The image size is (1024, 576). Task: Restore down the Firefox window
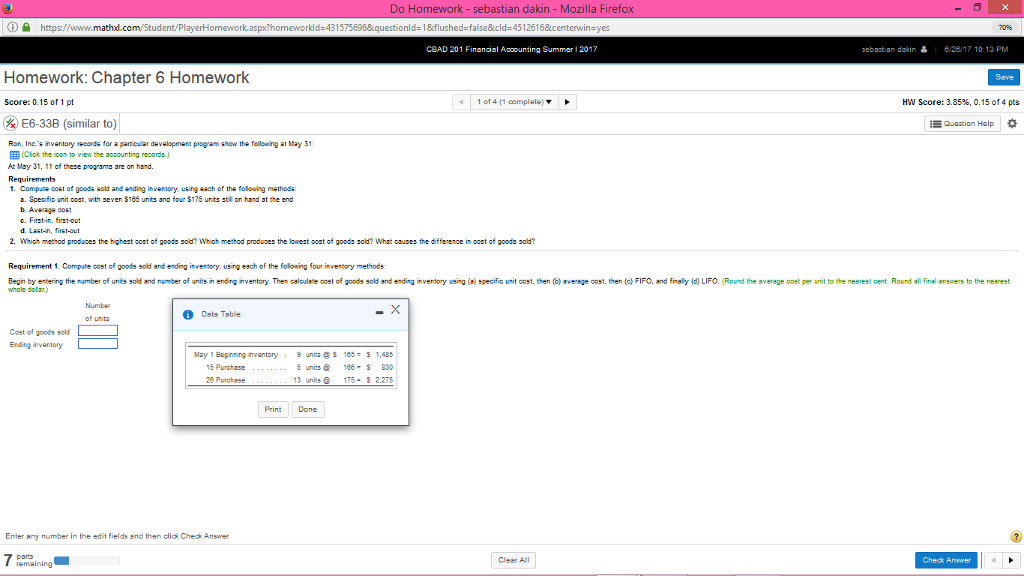977,8
